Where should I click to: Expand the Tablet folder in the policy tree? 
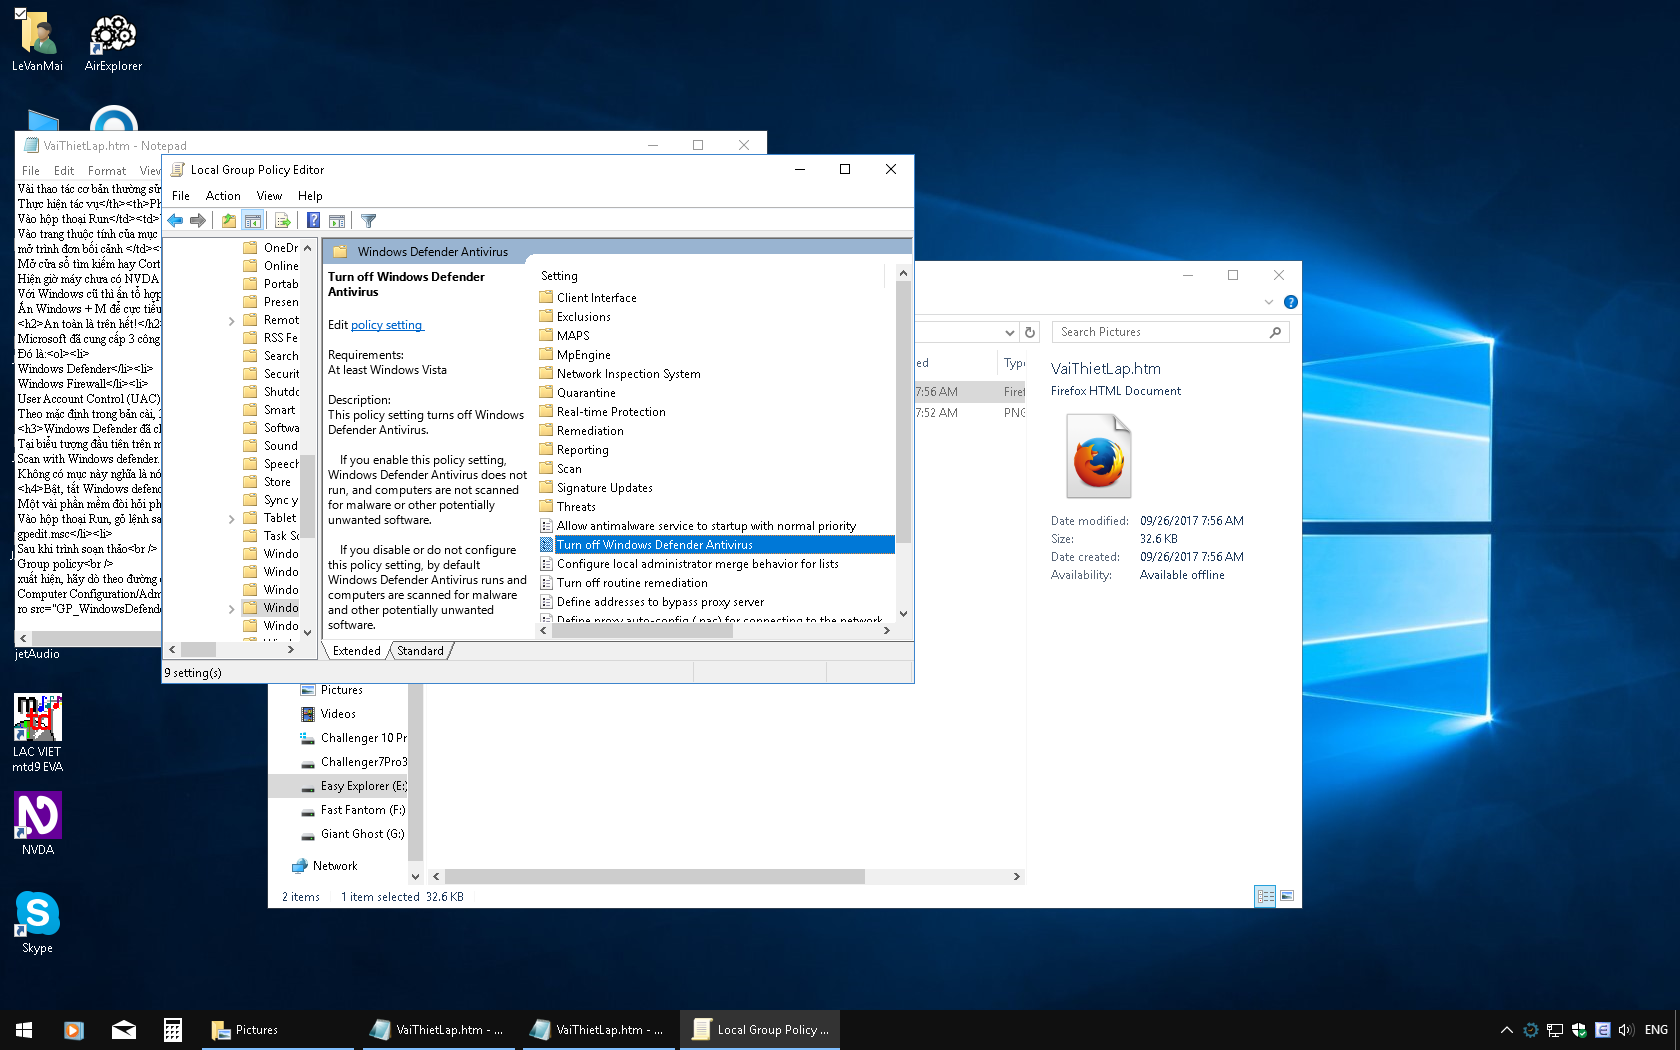point(231,517)
